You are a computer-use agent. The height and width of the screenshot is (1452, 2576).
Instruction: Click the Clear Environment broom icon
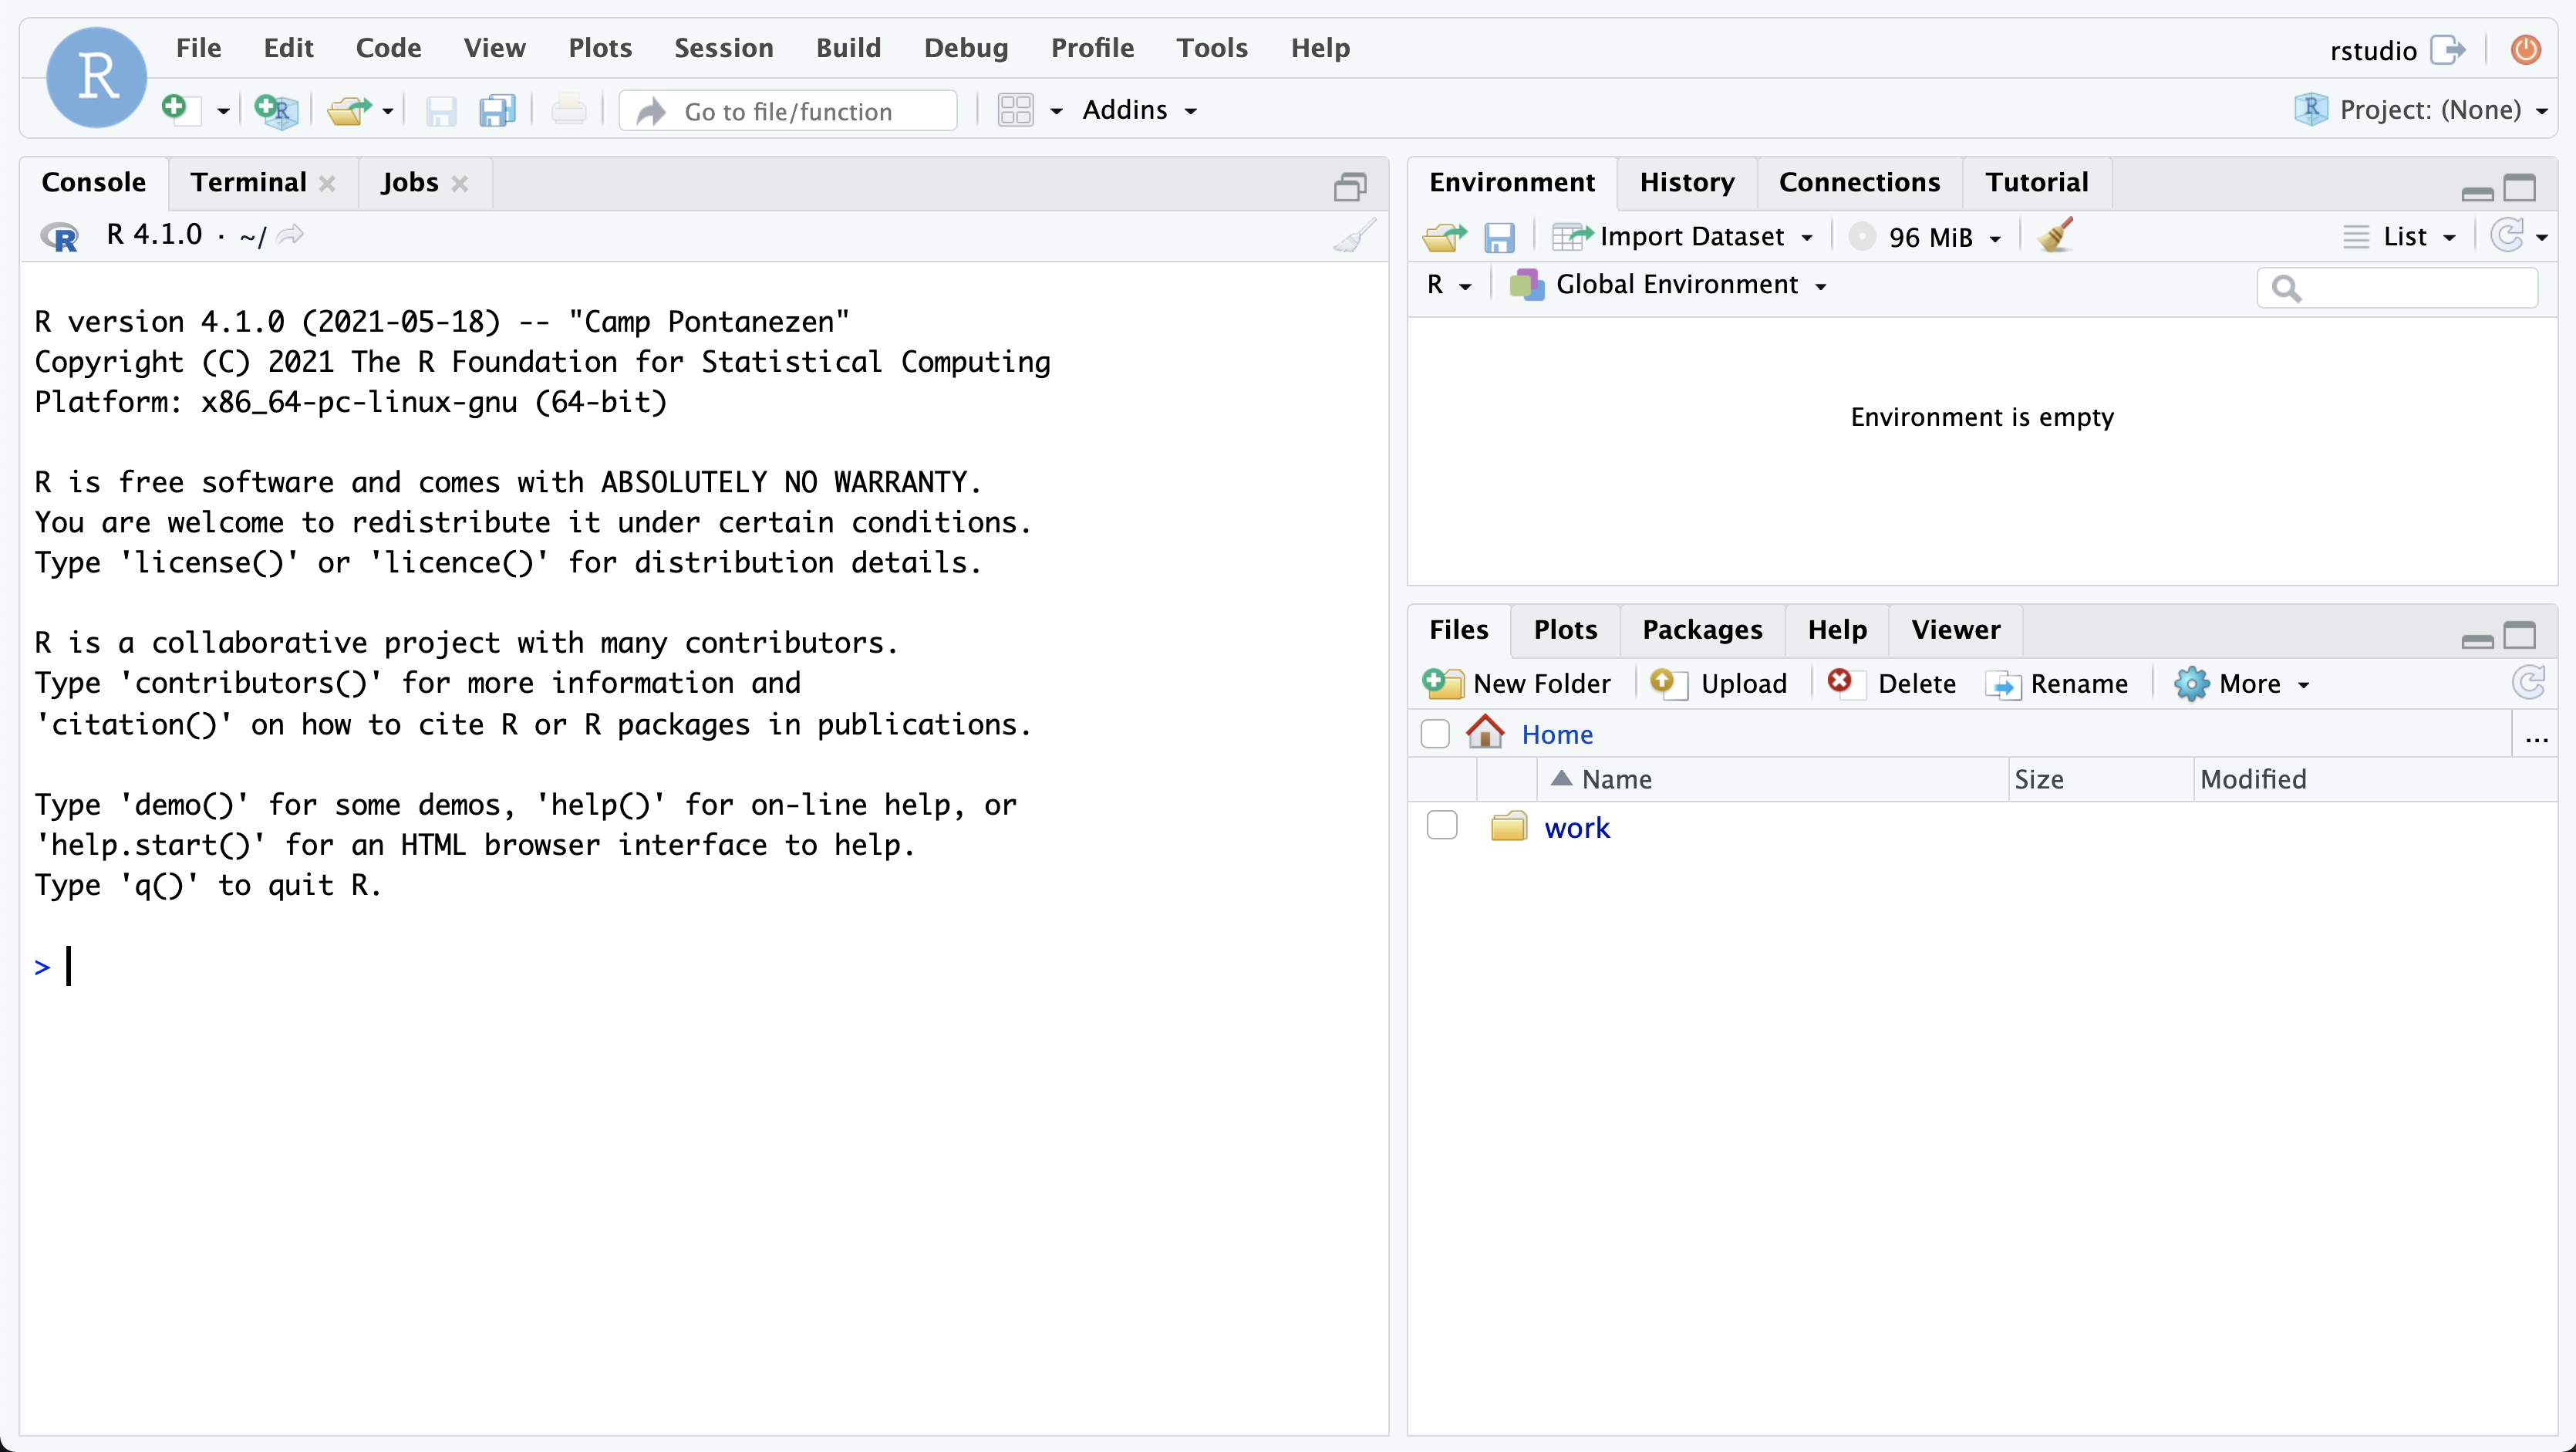tap(2055, 235)
